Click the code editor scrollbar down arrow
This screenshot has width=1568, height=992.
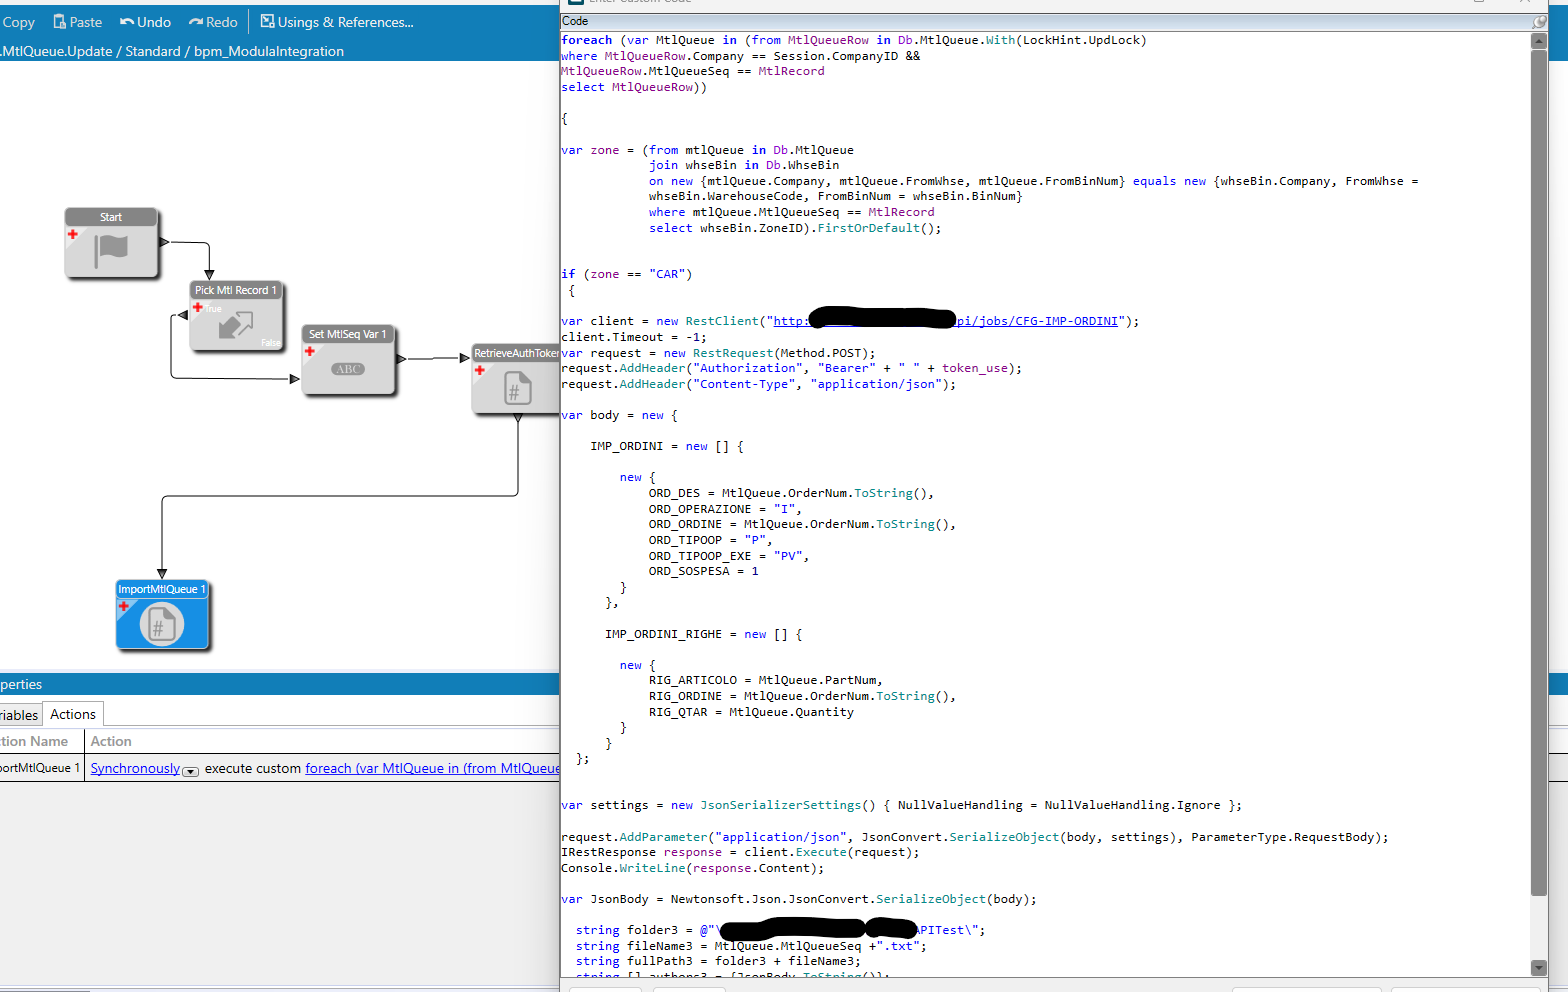pyautogui.click(x=1539, y=967)
